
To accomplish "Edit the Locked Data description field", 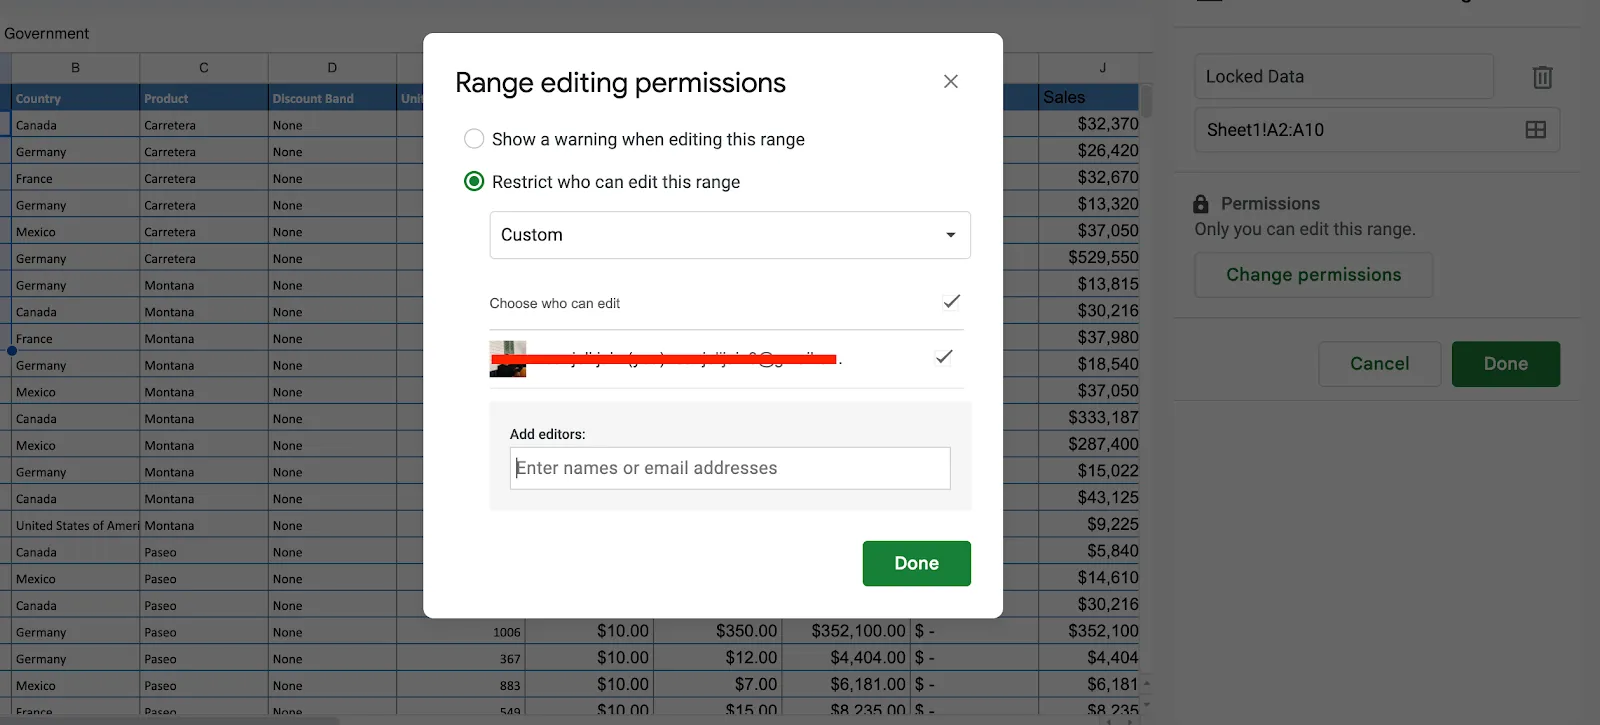I will point(1344,76).
